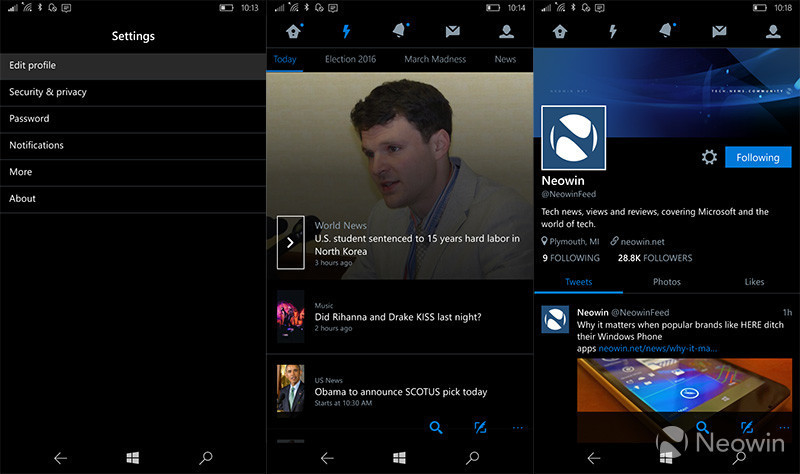Image resolution: width=800 pixels, height=474 pixels.
Task: Open gear settings next to Following
Action: [709, 157]
